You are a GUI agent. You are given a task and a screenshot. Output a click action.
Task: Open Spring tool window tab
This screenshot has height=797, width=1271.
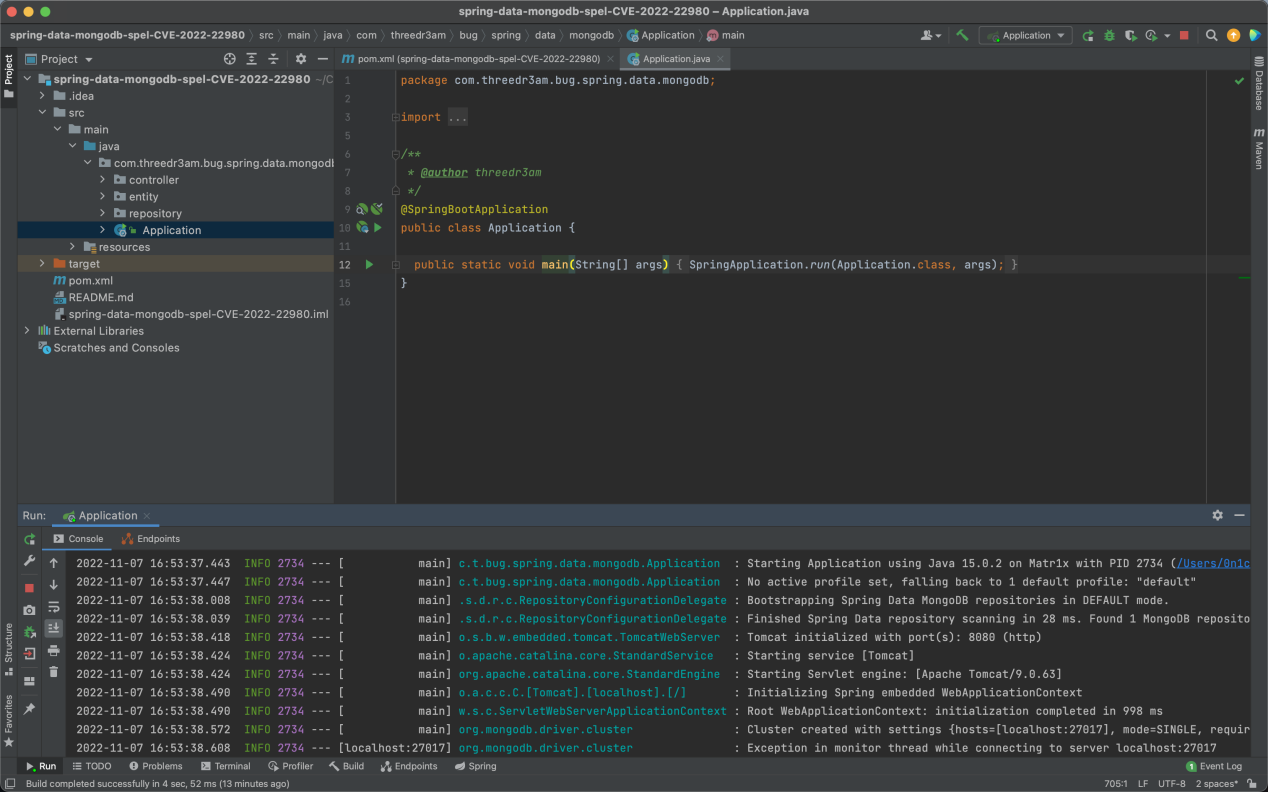475,766
